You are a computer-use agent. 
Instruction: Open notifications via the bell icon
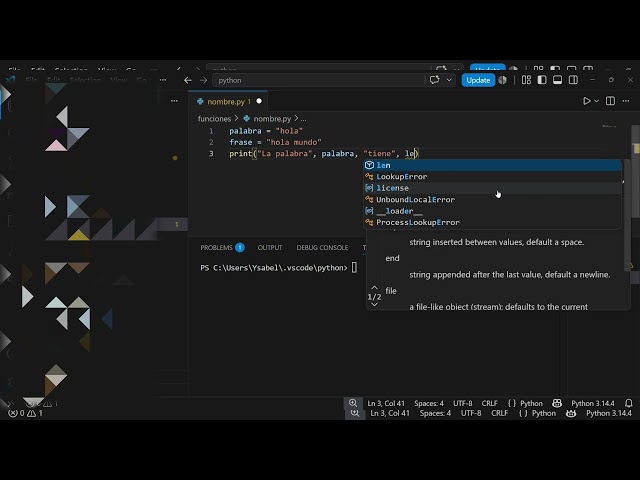[629, 403]
